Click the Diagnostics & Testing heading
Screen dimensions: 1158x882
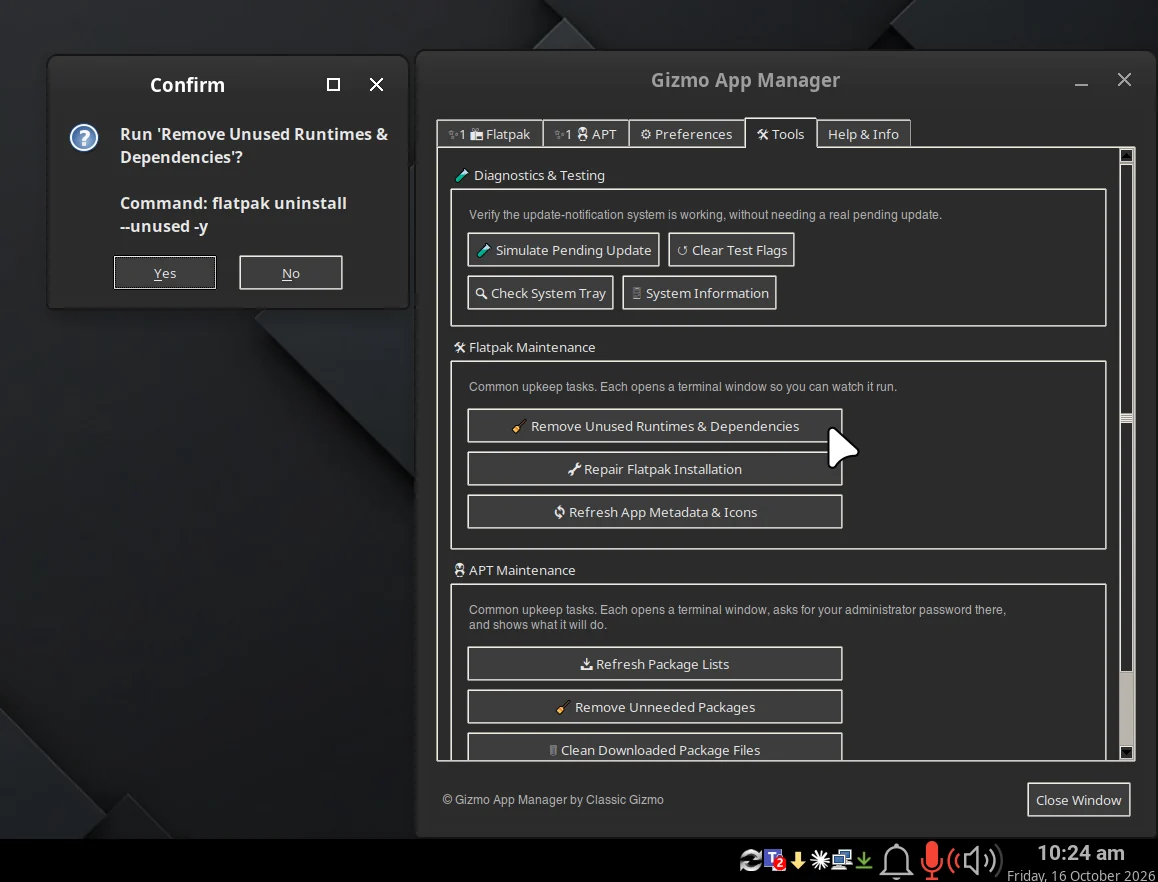tap(539, 175)
